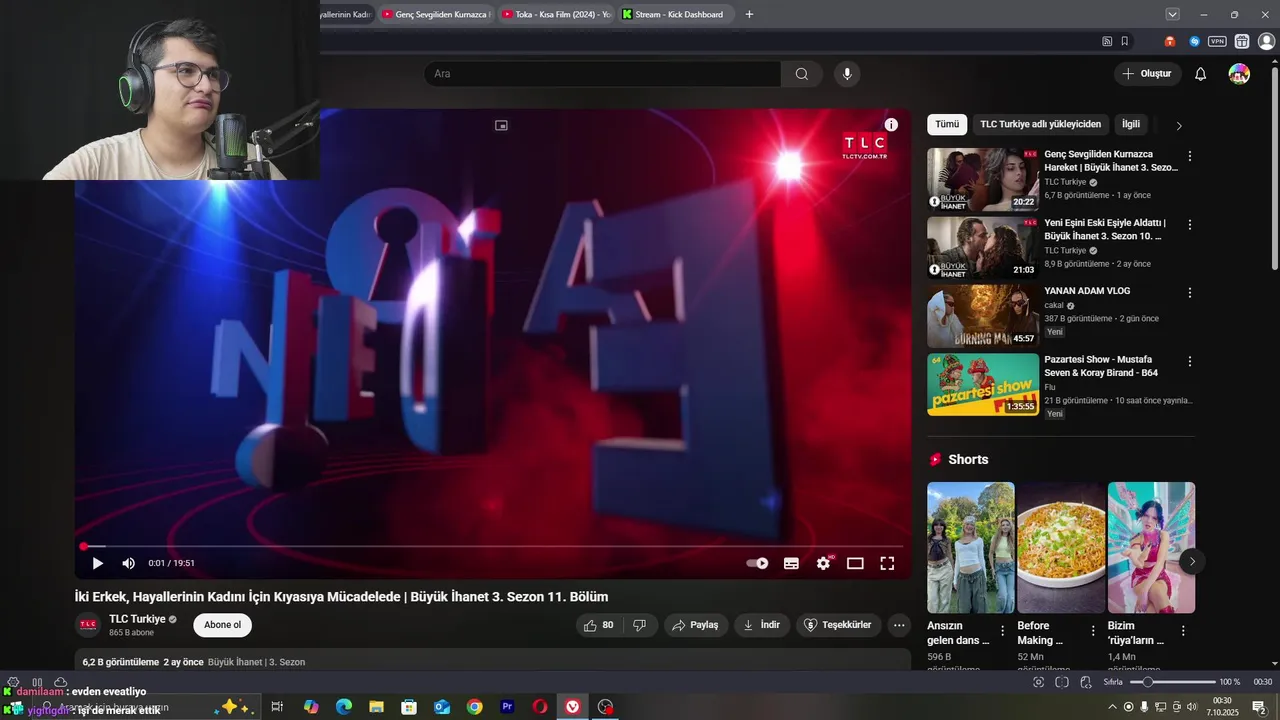Open the taskbar volume speaker icon
1280x720 pixels.
coord(1192,707)
